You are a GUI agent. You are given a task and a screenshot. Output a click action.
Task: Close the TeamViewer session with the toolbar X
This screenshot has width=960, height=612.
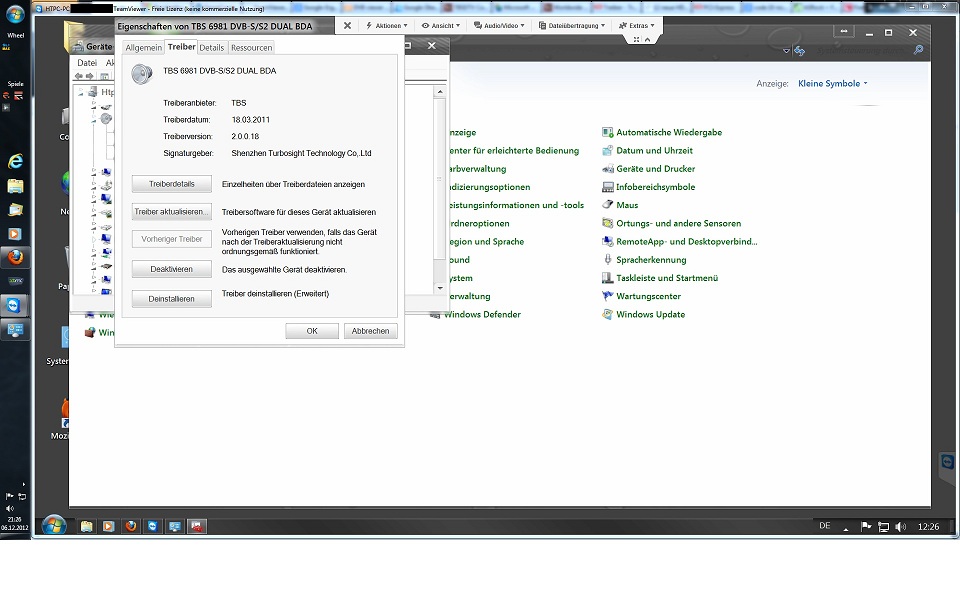point(347,26)
